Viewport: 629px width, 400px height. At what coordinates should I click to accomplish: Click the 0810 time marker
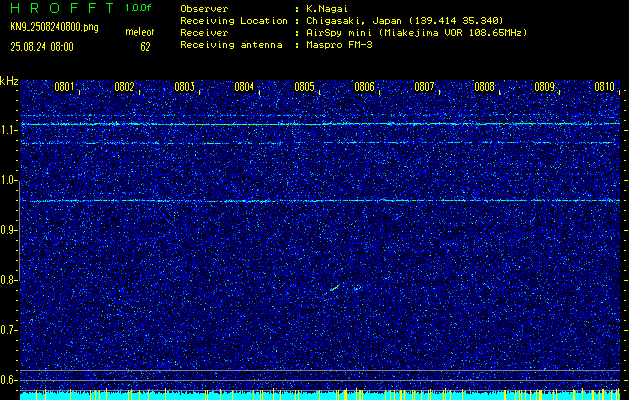pos(605,87)
